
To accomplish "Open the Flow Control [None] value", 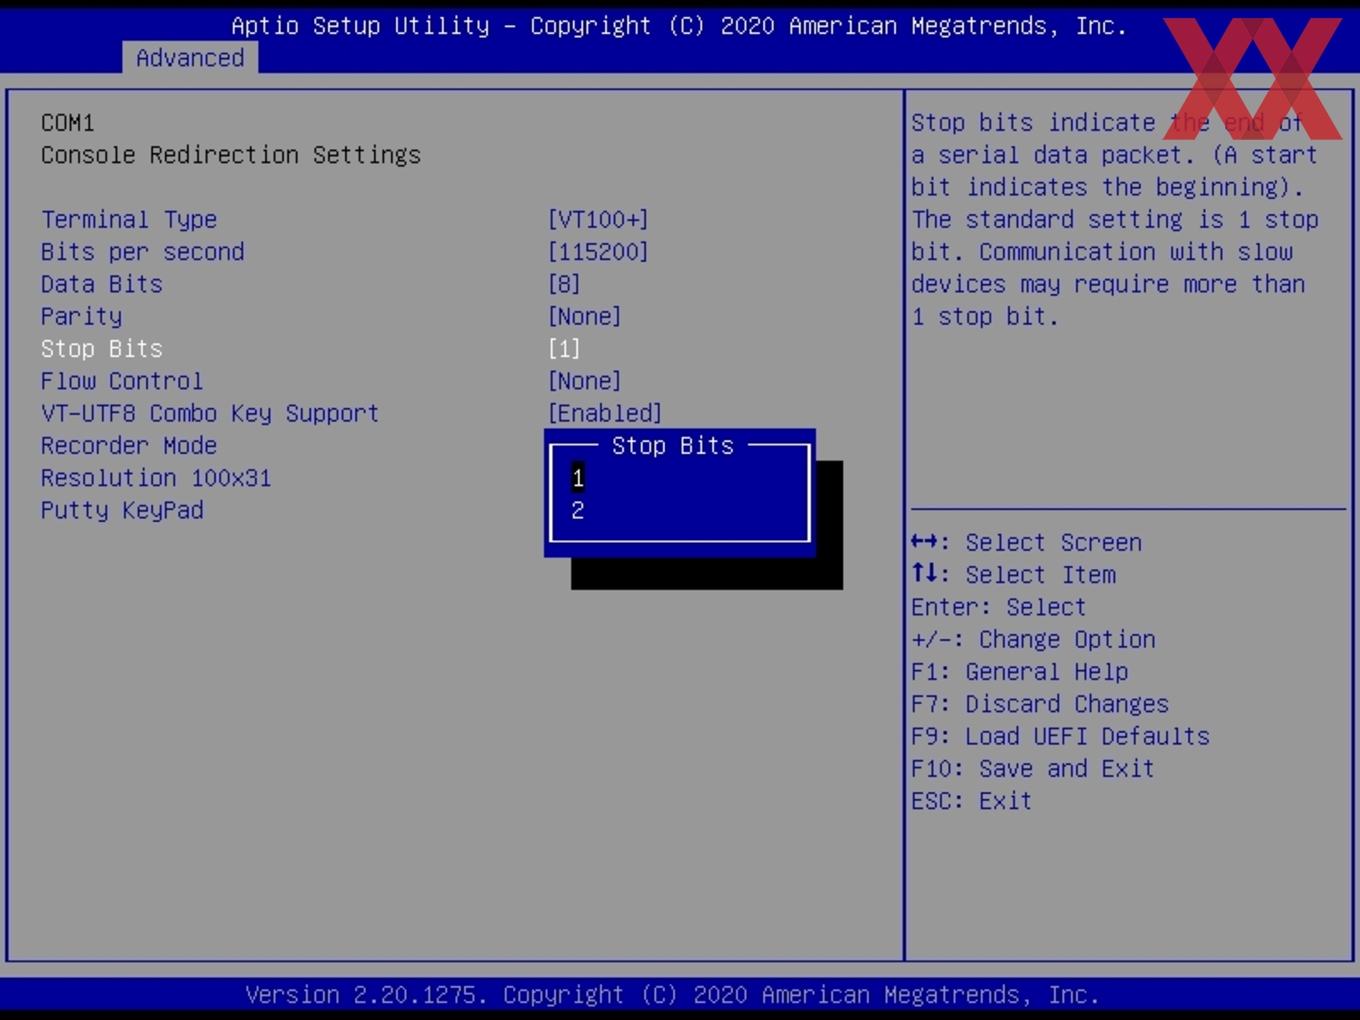I will tap(585, 381).
